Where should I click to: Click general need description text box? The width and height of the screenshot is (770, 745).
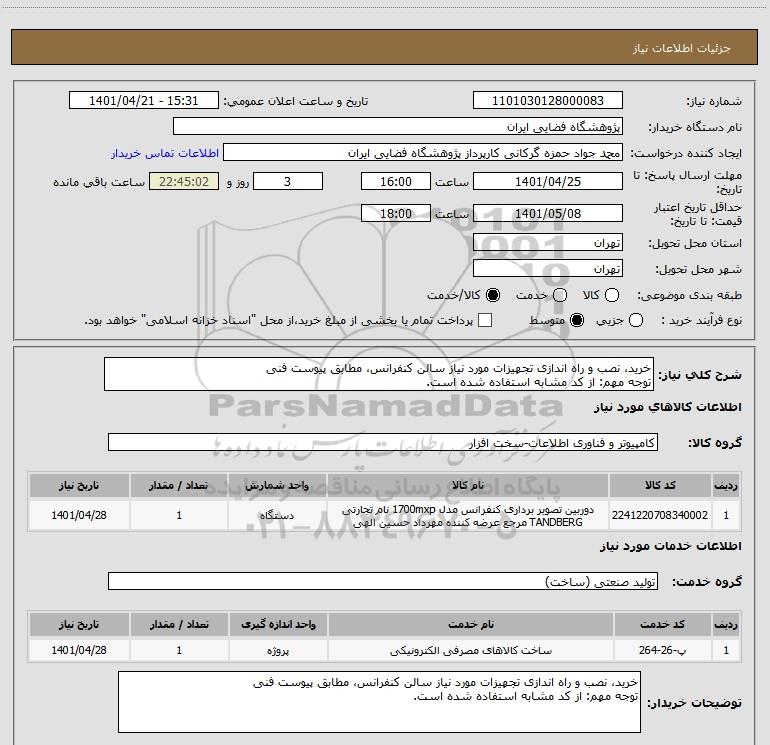tap(379, 375)
